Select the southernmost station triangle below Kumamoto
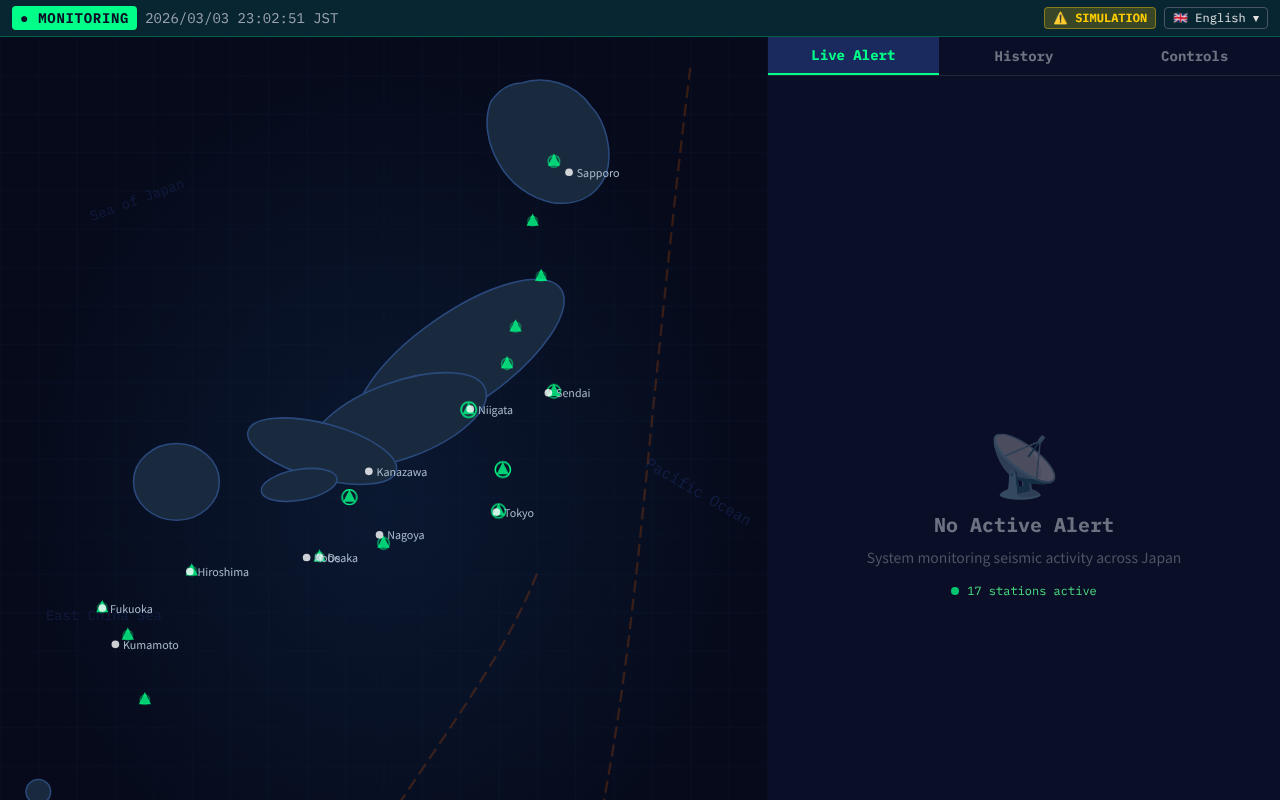 (x=145, y=699)
